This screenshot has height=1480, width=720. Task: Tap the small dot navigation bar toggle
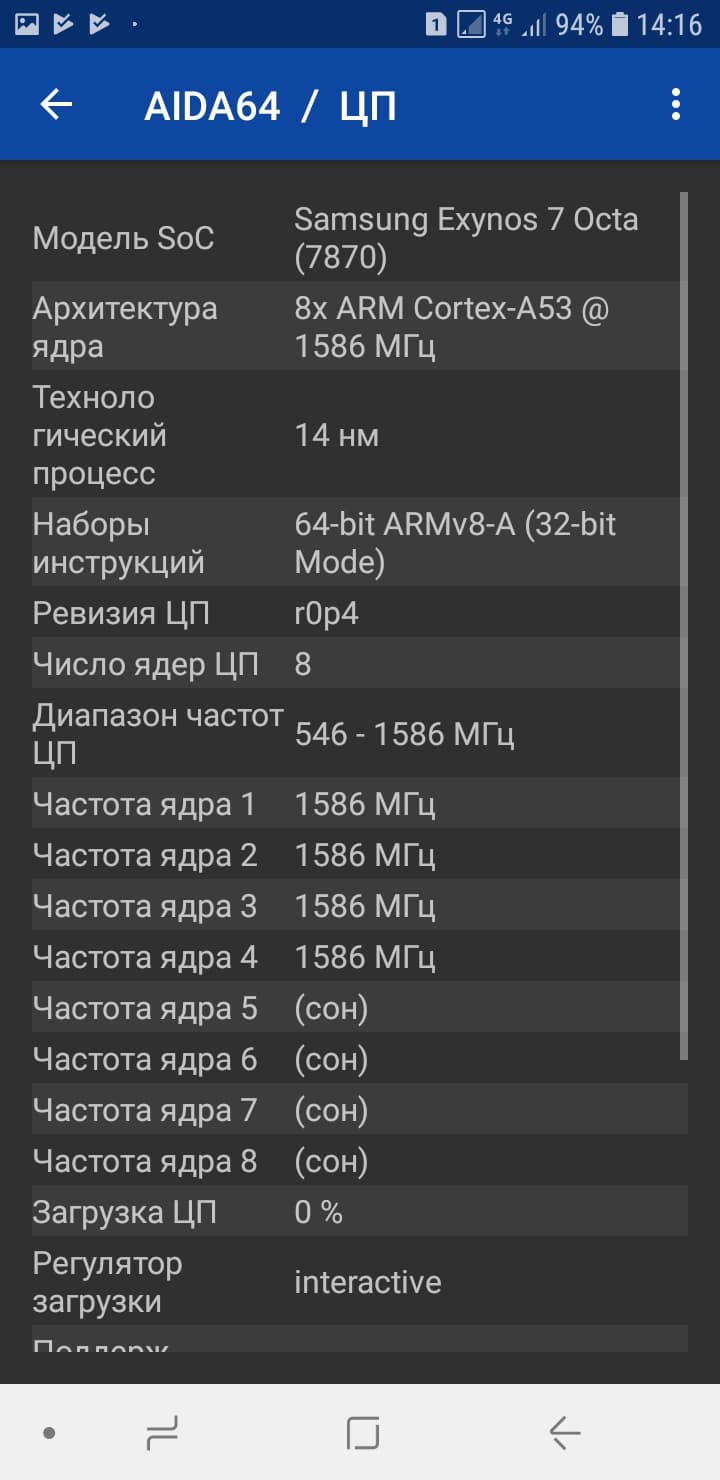tap(49, 1433)
